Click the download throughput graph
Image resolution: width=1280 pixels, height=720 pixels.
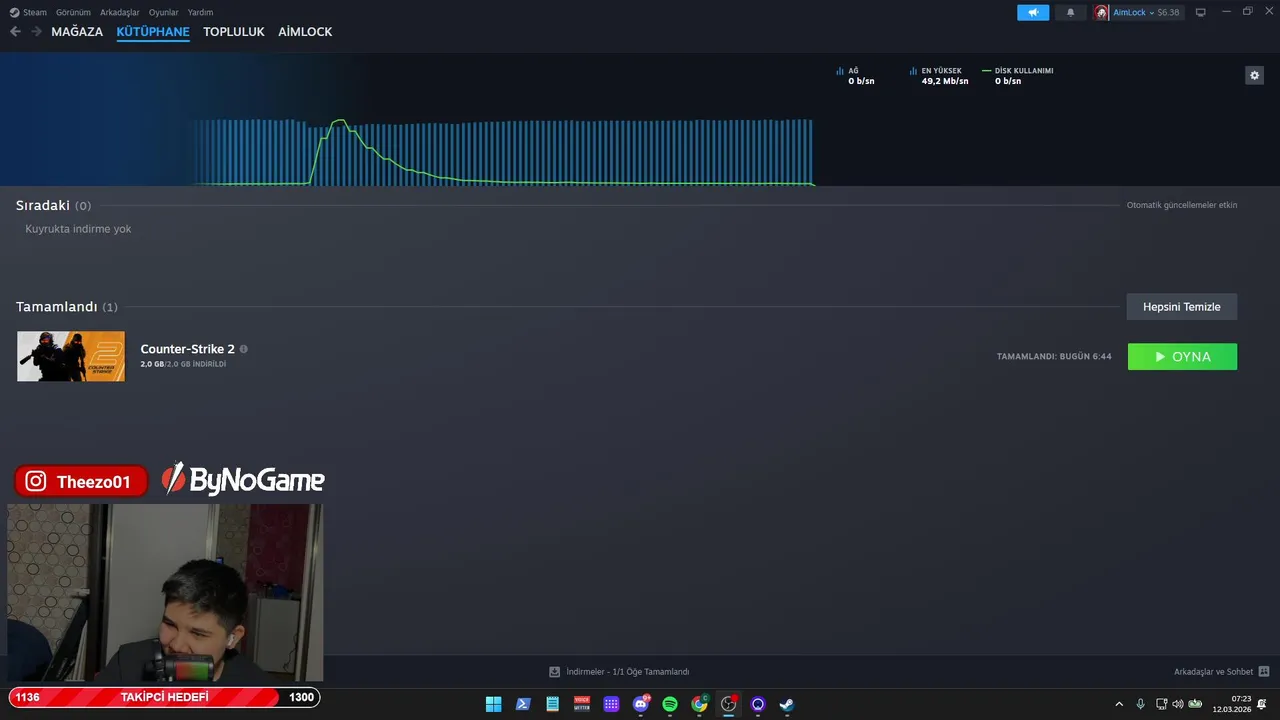click(x=504, y=152)
